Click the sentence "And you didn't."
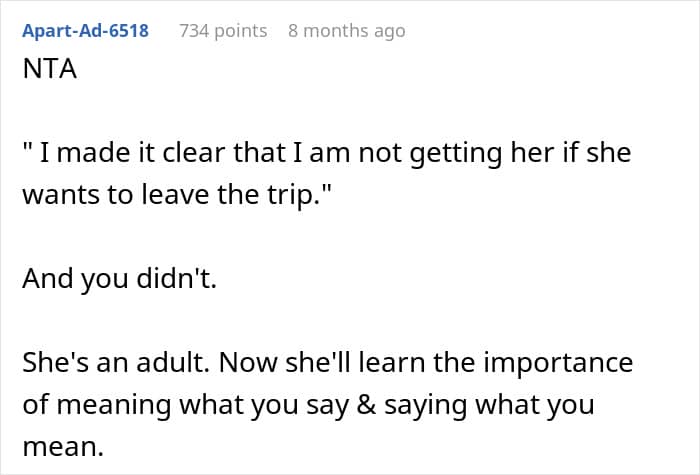The image size is (700, 475). click(120, 279)
